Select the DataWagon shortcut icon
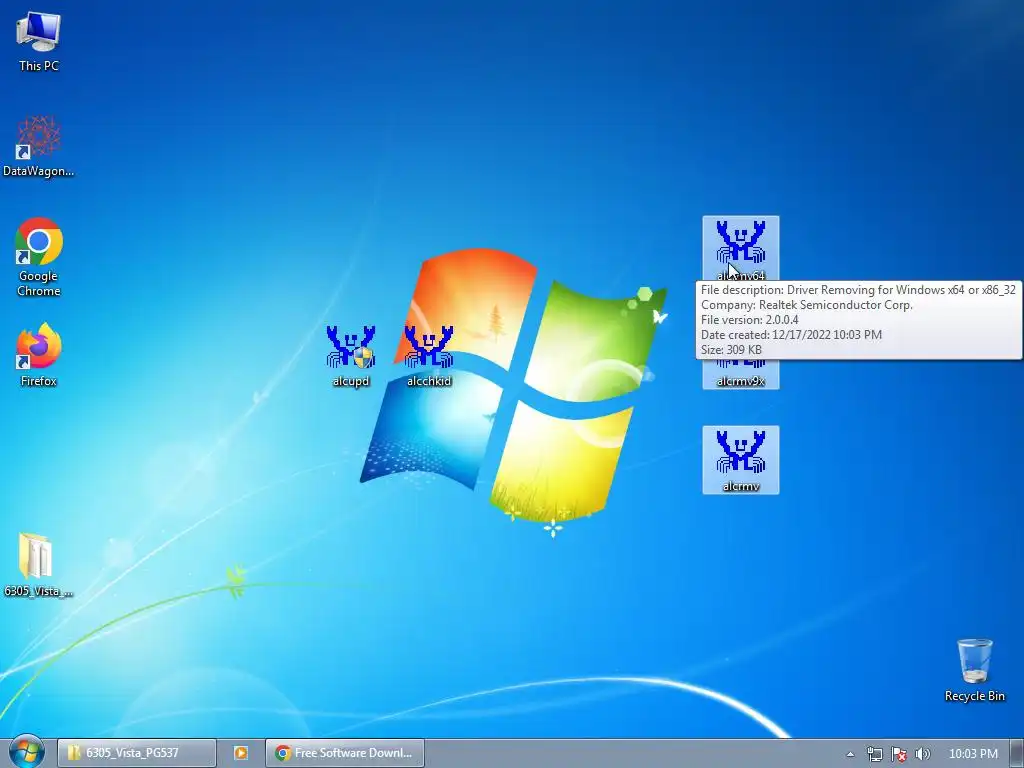This screenshot has width=1024, height=768. point(39,146)
